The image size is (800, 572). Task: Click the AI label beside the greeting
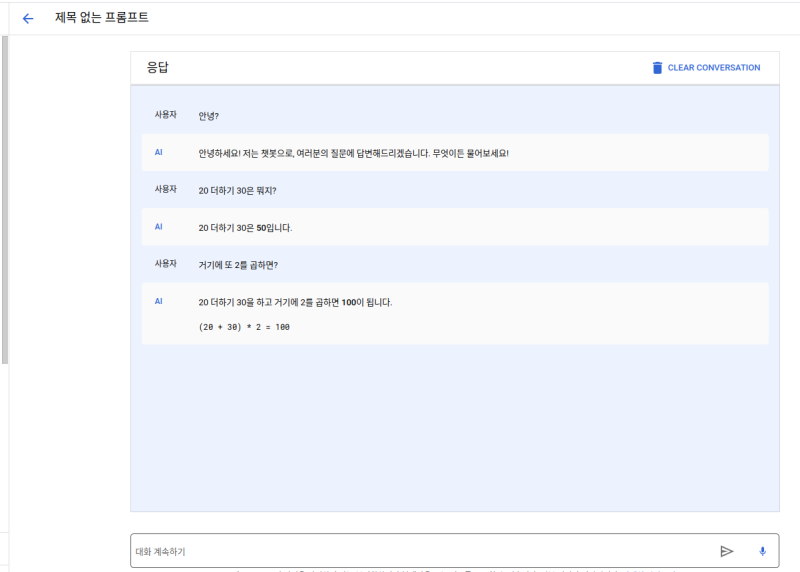tap(158, 152)
